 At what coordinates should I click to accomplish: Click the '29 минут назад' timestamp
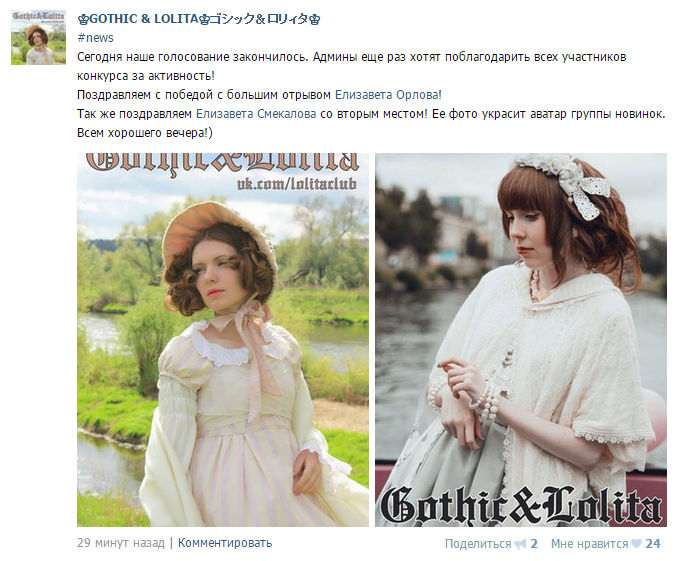click(x=121, y=543)
